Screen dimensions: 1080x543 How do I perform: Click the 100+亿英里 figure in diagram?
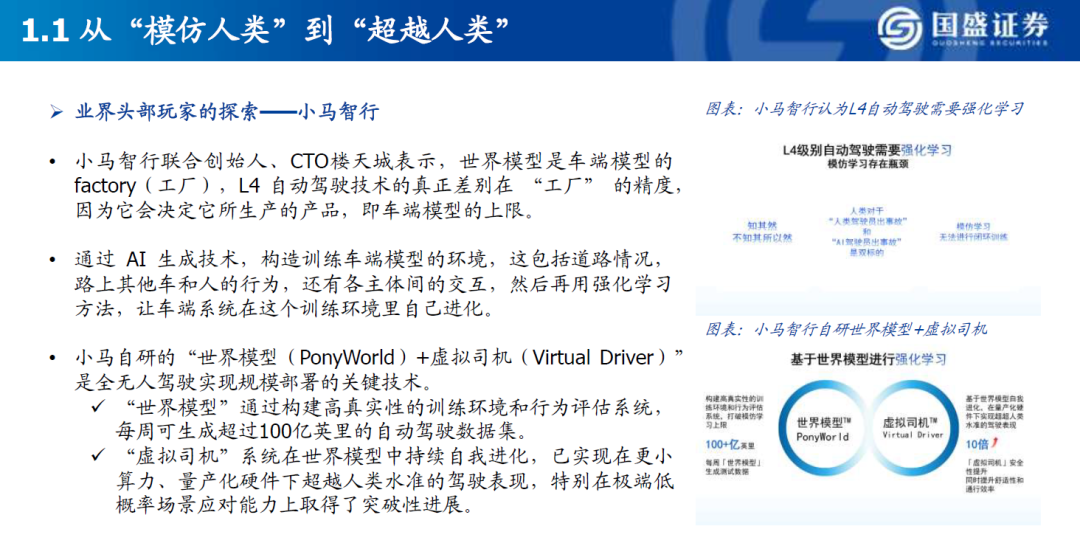point(730,445)
